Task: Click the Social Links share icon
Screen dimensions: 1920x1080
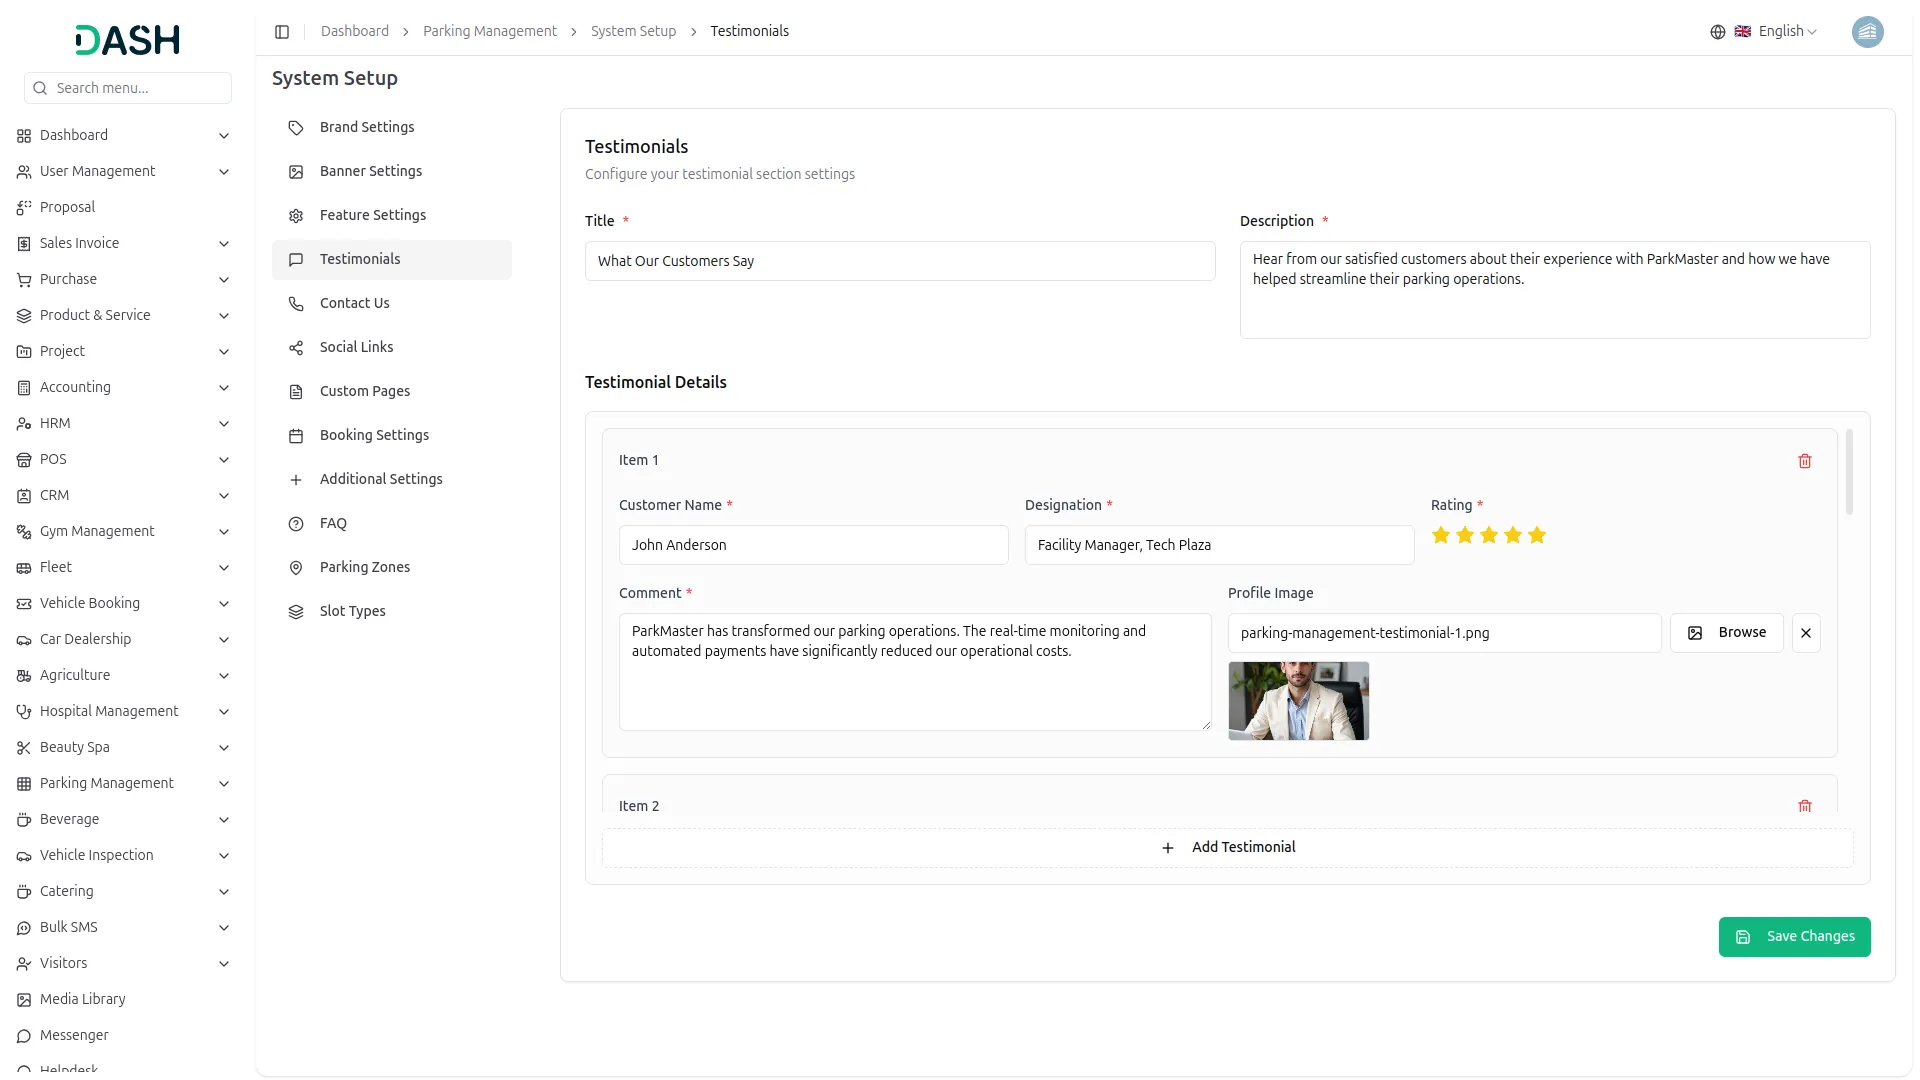Action: (296, 348)
